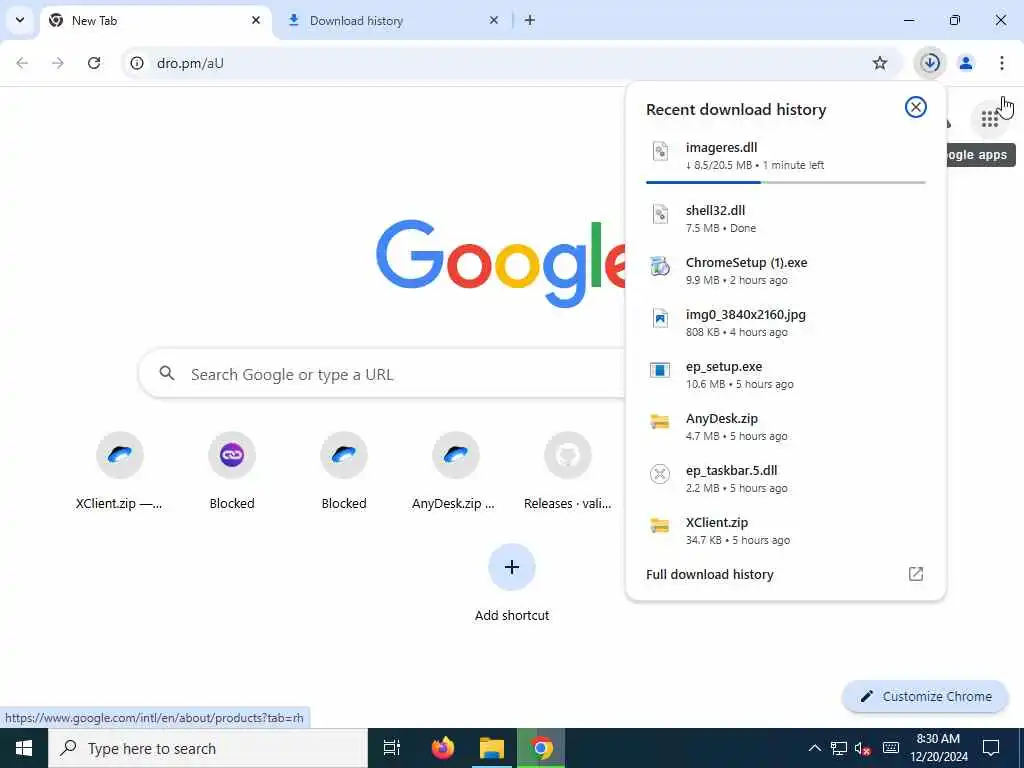Open the clock showing 8:30 AM

click(938, 748)
